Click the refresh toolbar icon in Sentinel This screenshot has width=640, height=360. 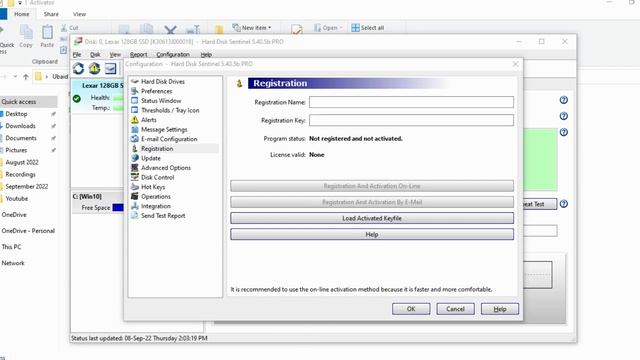click(x=78, y=69)
